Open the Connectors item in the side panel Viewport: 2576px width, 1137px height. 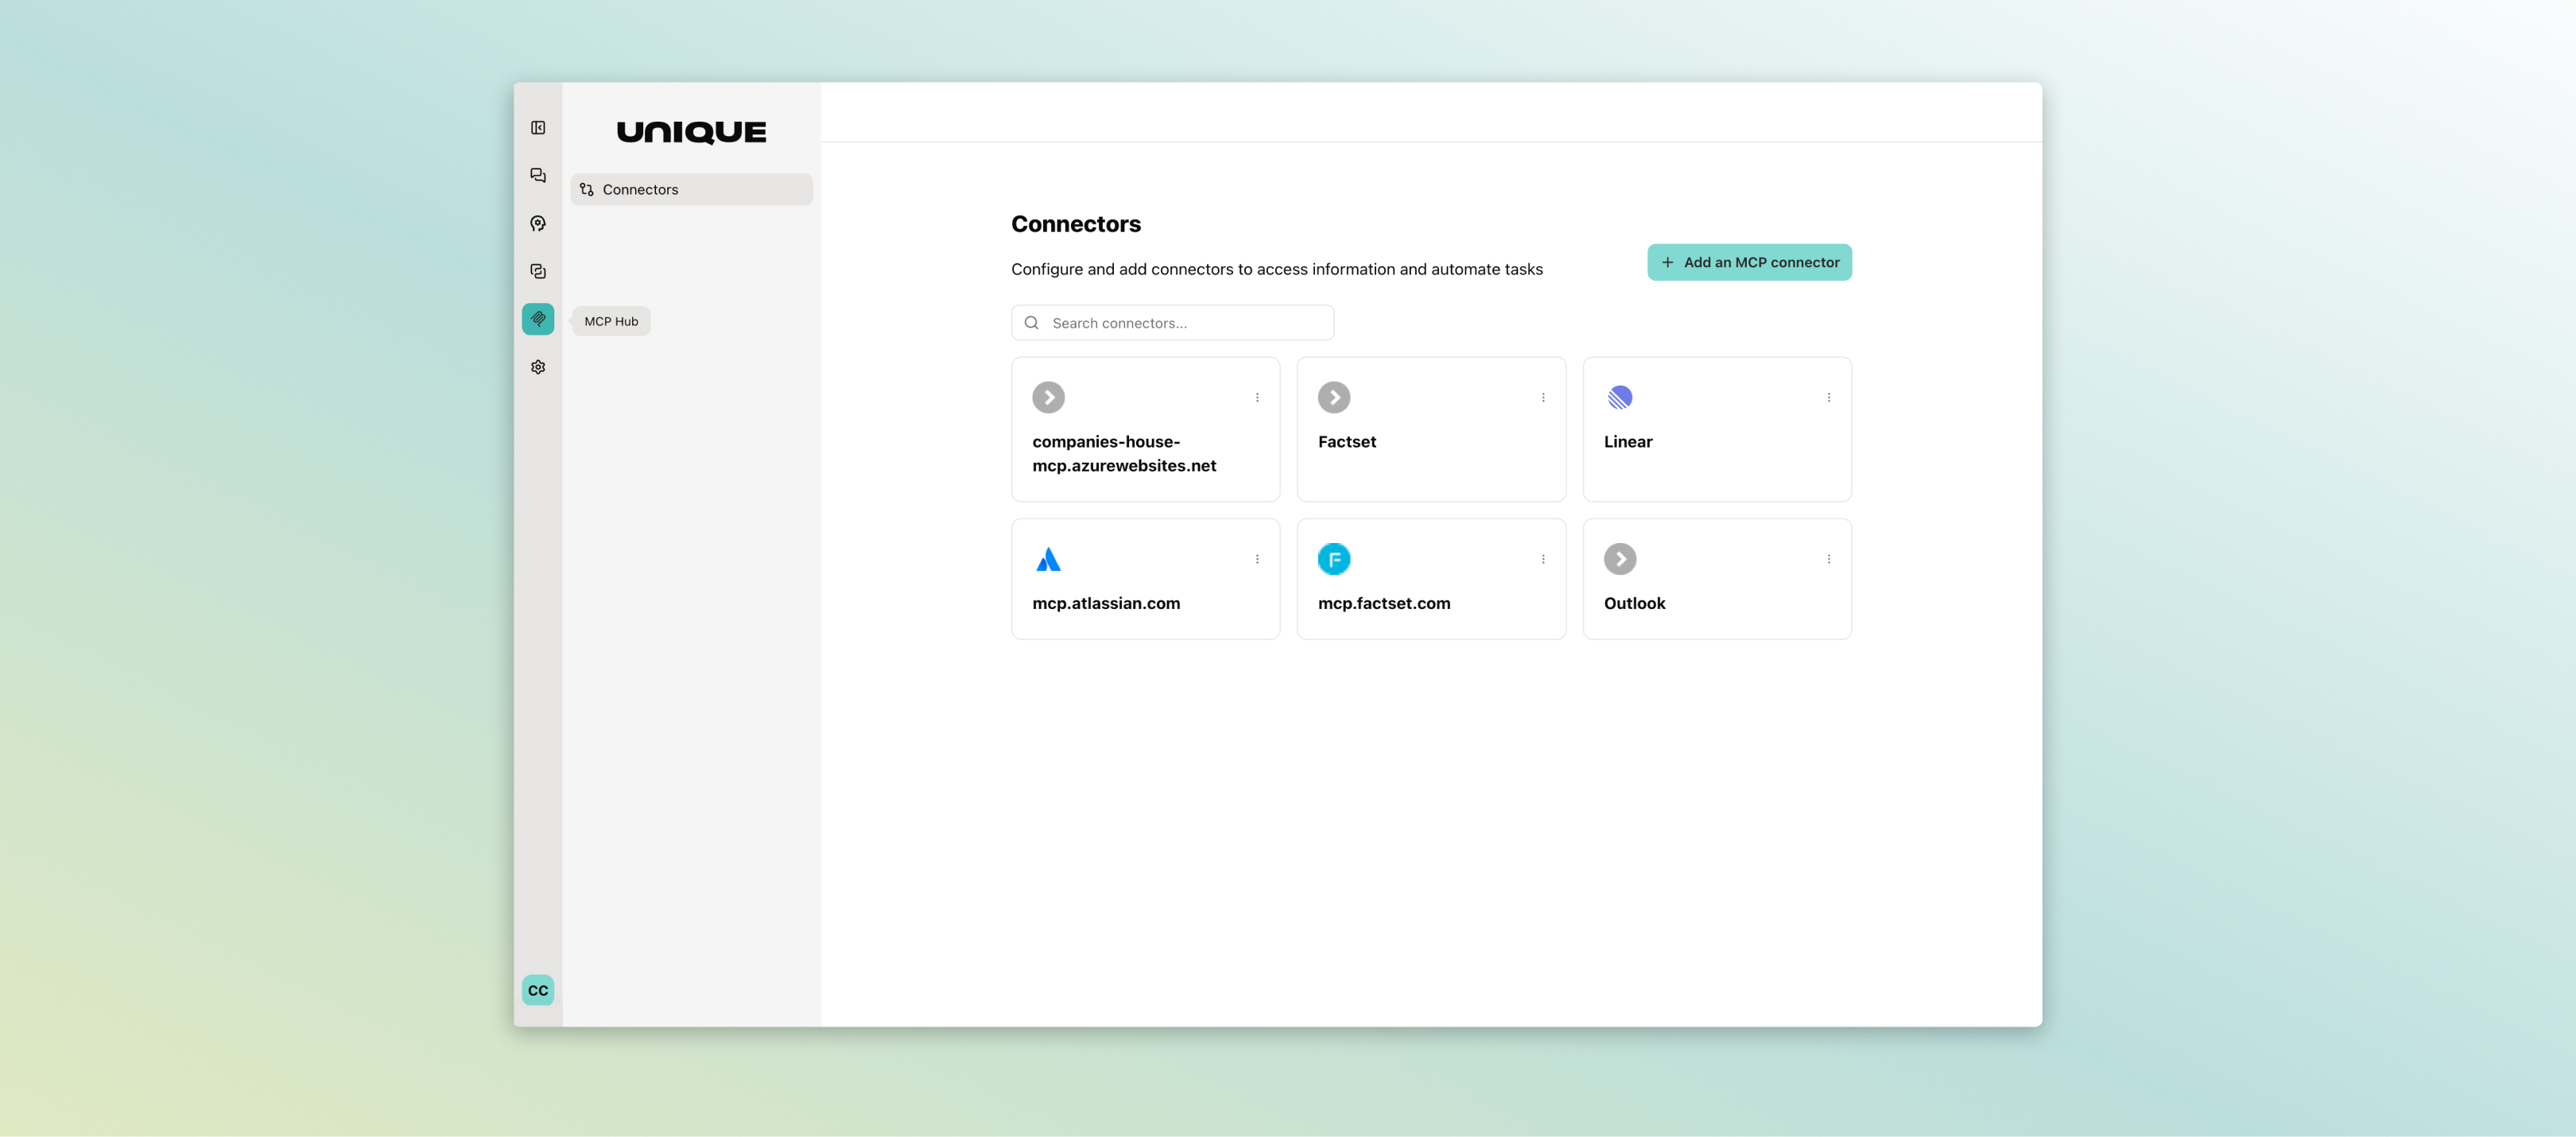pos(691,190)
